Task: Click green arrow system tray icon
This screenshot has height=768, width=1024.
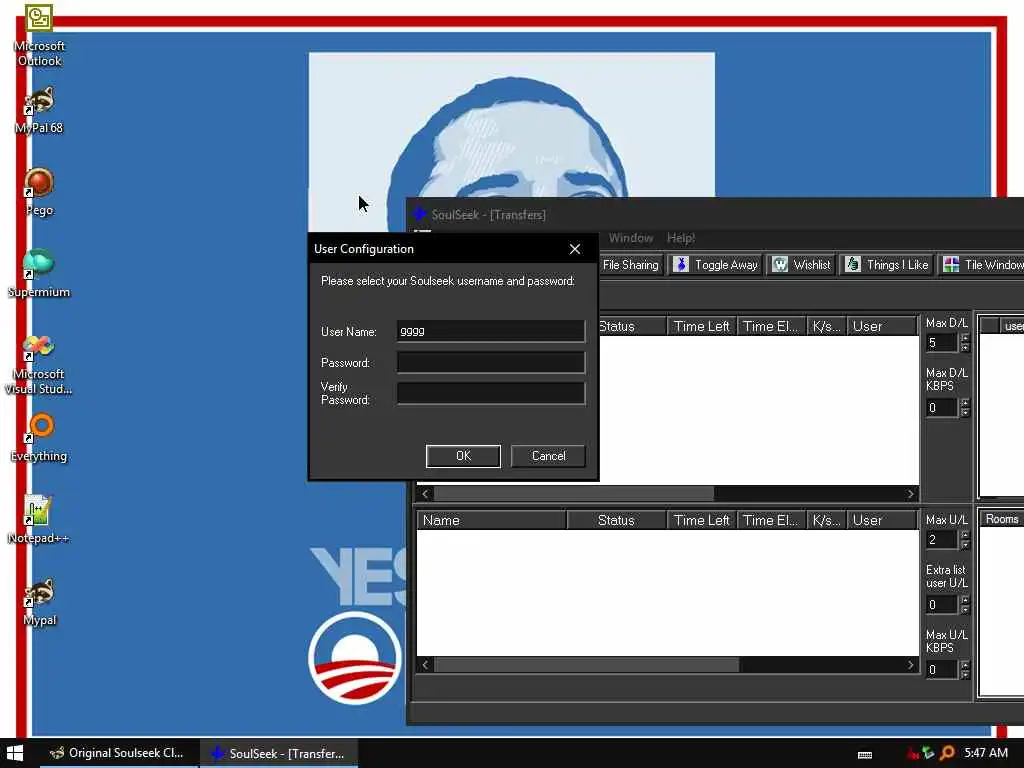Action: 928,754
